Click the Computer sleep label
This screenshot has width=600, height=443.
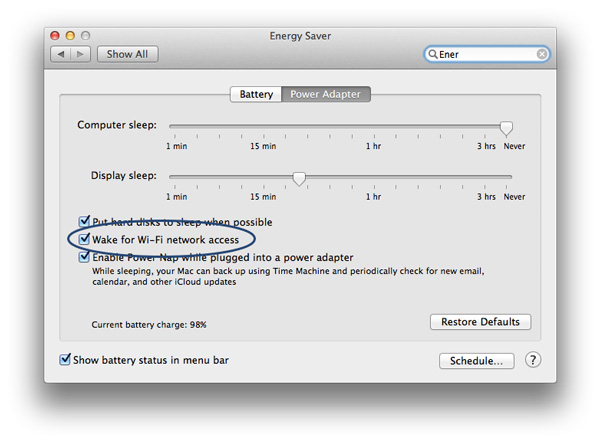pyautogui.click(x=117, y=125)
